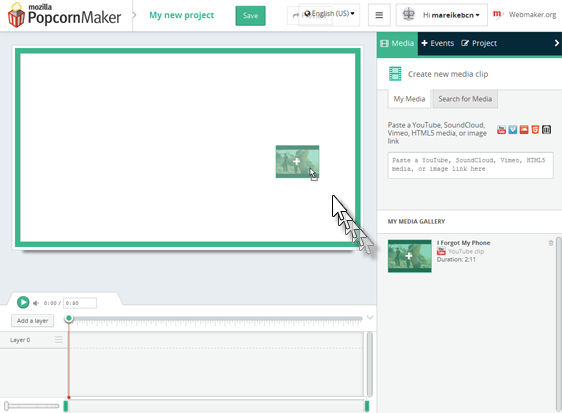Click the Layer 0 label
562x413 pixels.
20,340
